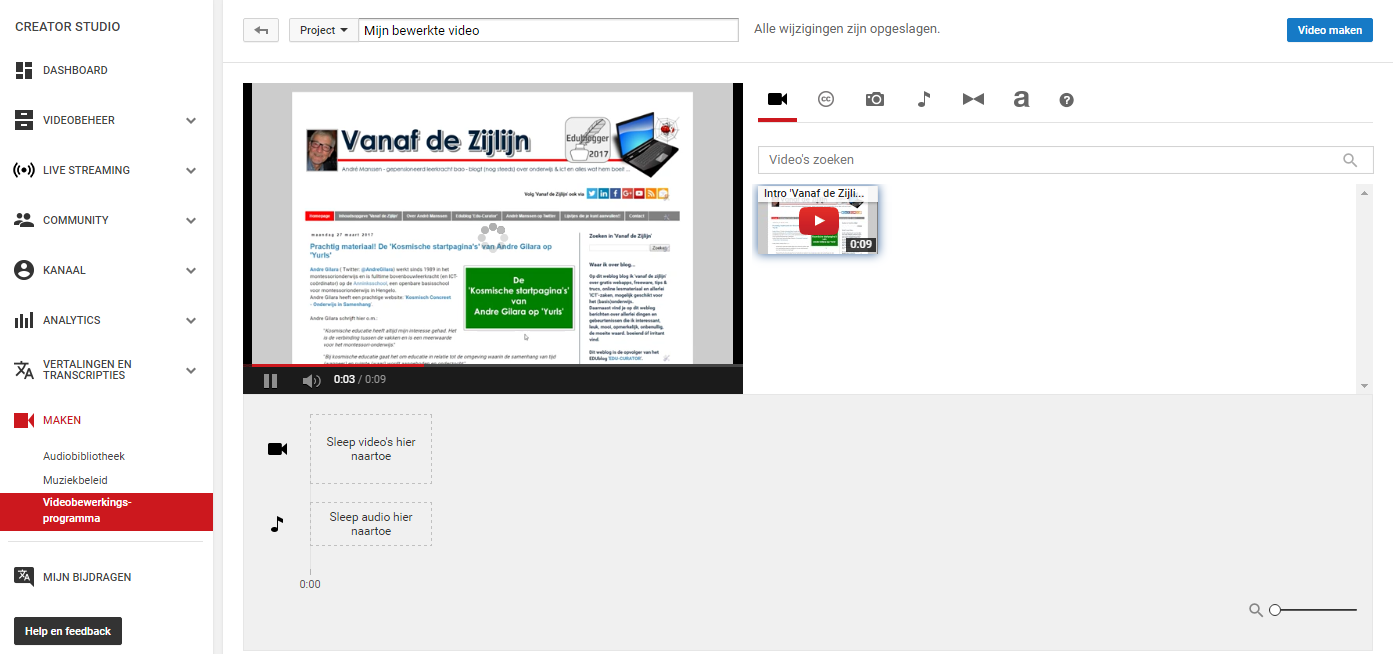The image size is (1393, 654).
Task: Expand the Kanaal chevron
Action: 191,271
